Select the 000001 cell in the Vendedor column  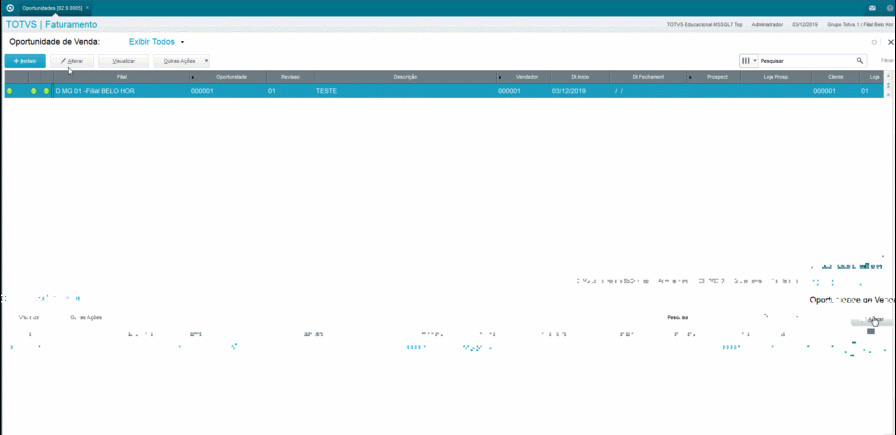pyautogui.click(x=523, y=91)
